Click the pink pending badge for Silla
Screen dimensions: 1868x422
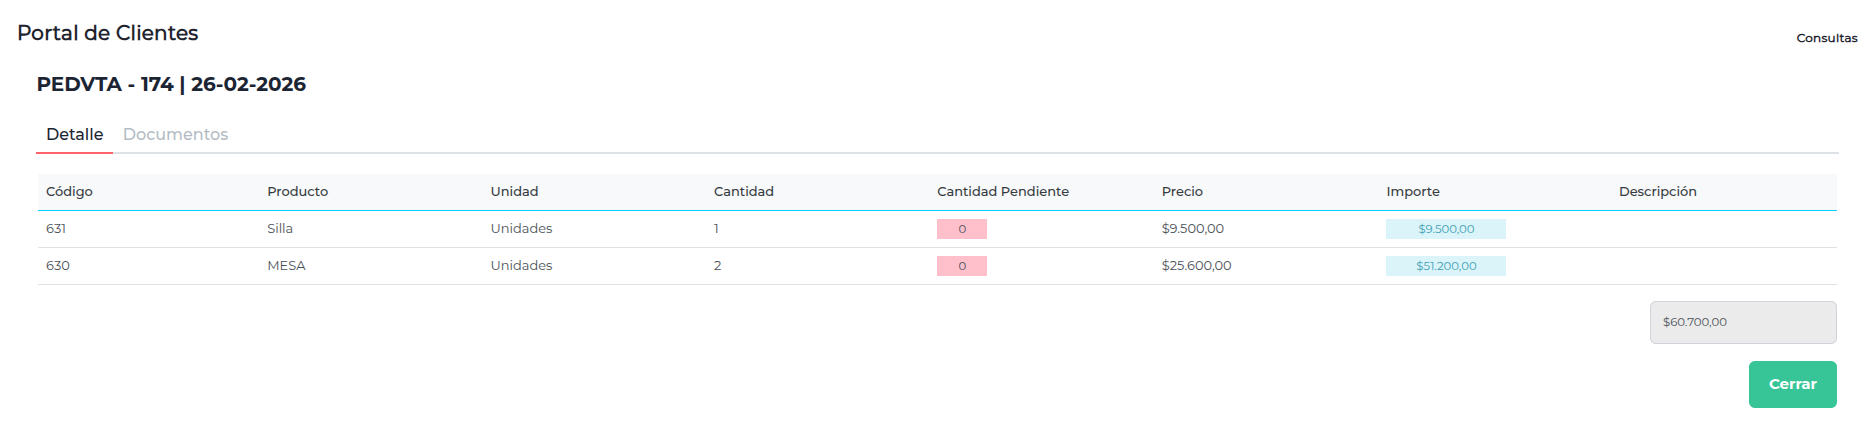pyautogui.click(x=961, y=229)
